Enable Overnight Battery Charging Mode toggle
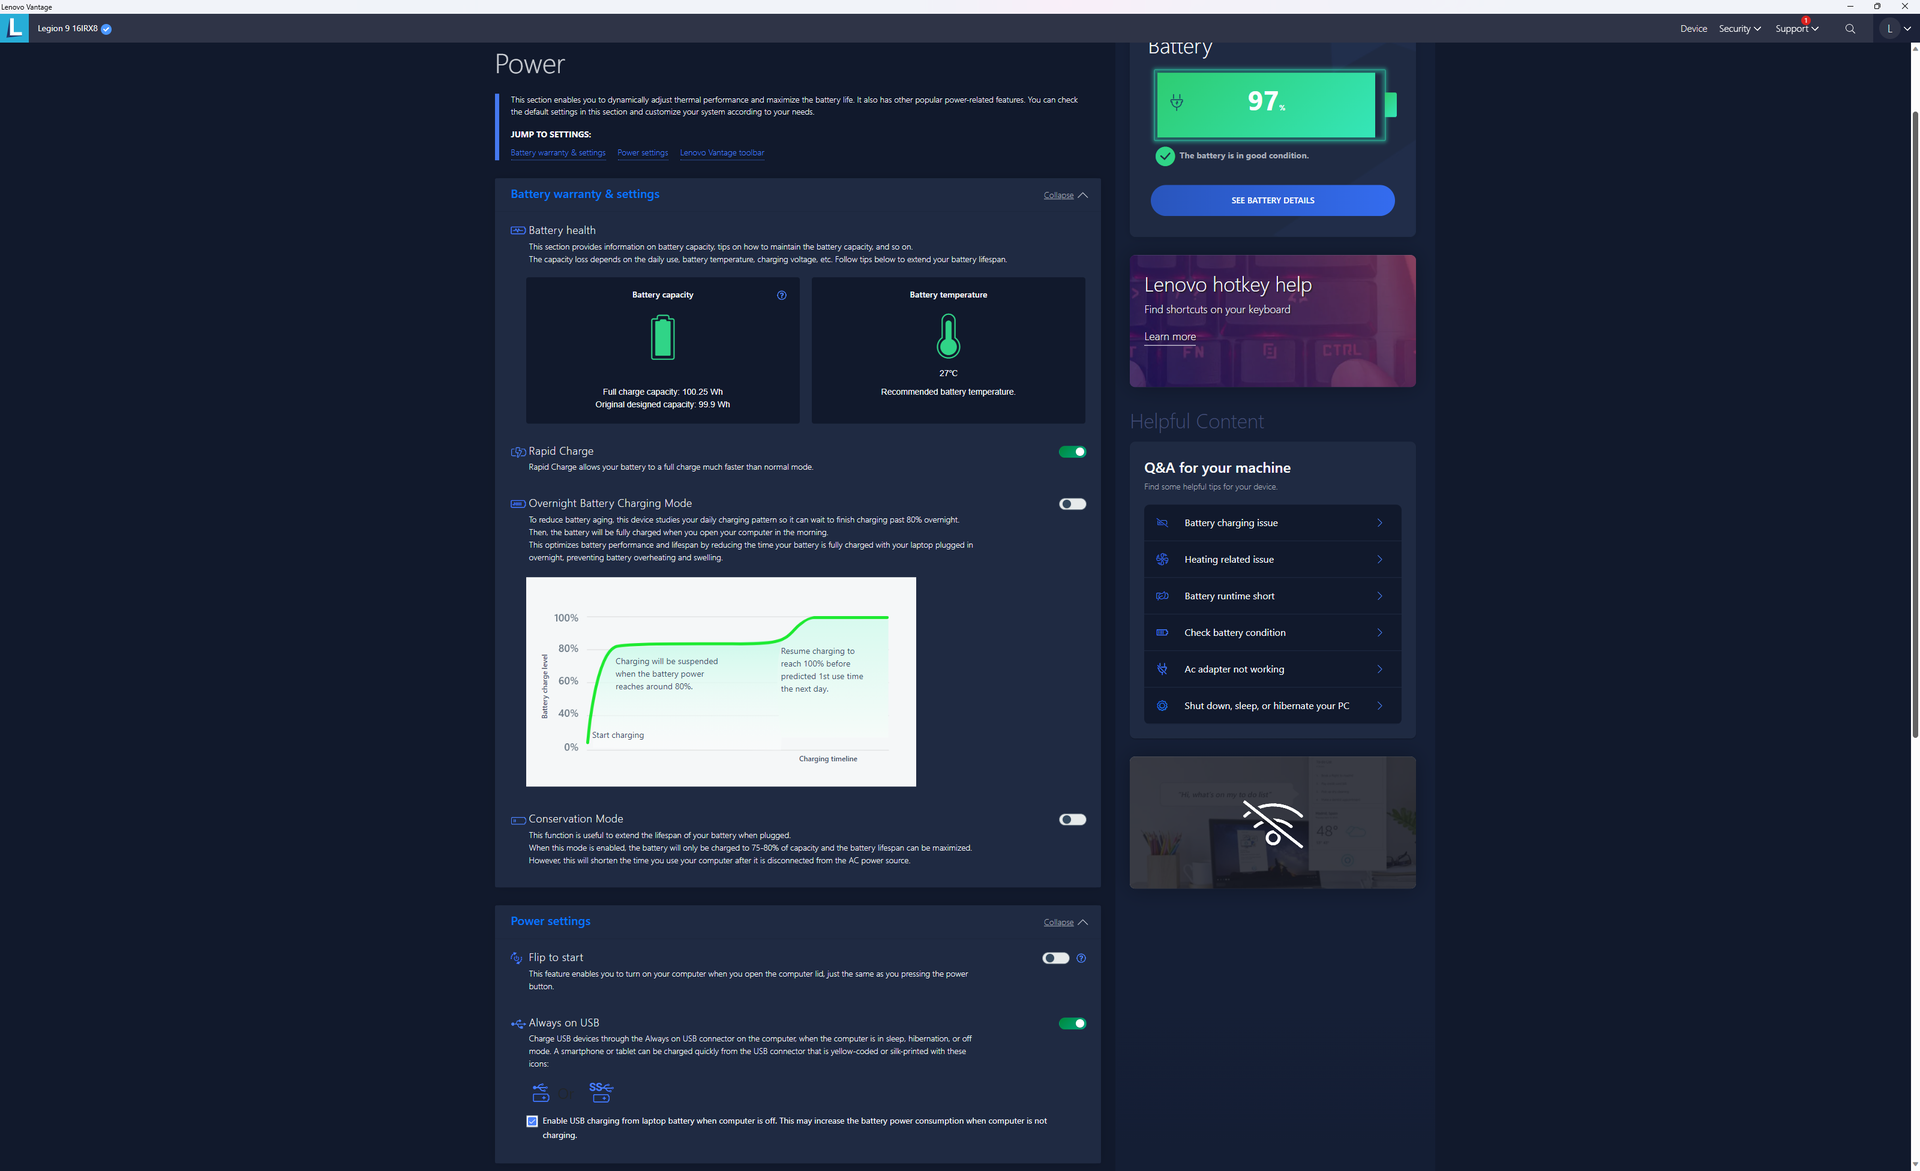This screenshot has width=1920, height=1171. (1072, 504)
